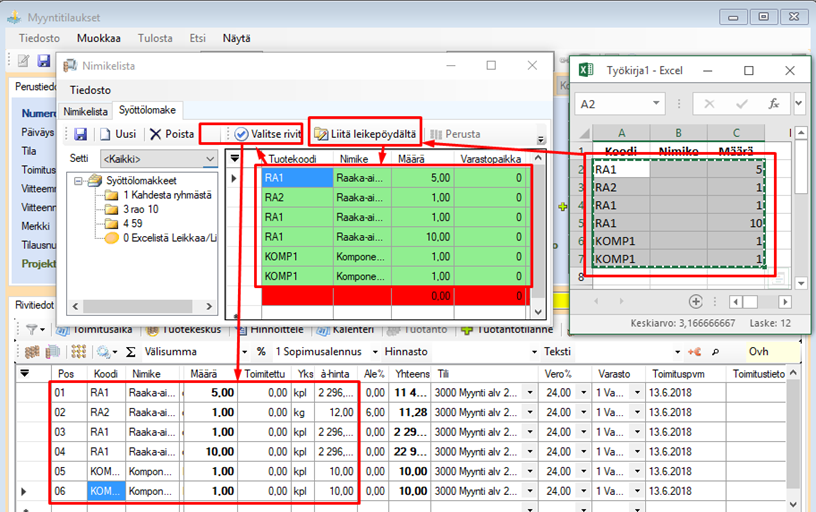Click the Excel insert function fx icon
The width and height of the screenshot is (816, 512).
(x=773, y=104)
